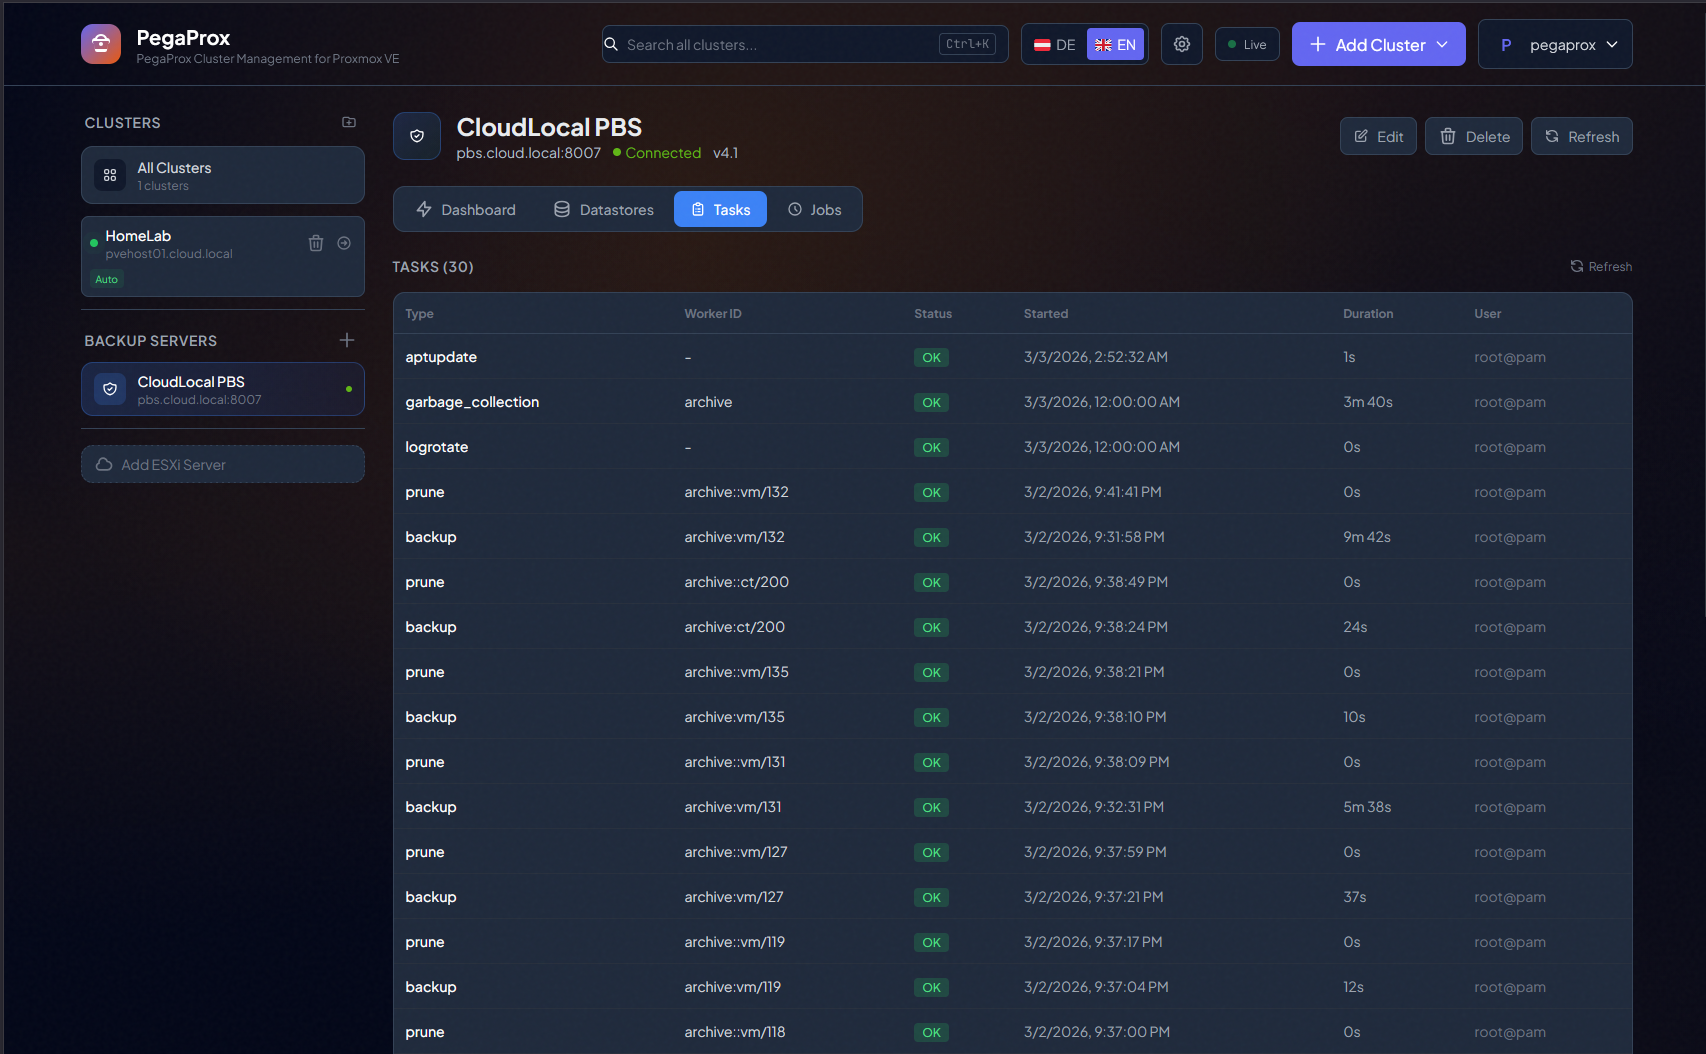Switch language to EN
This screenshot has width=1706, height=1054.
[x=1115, y=45]
